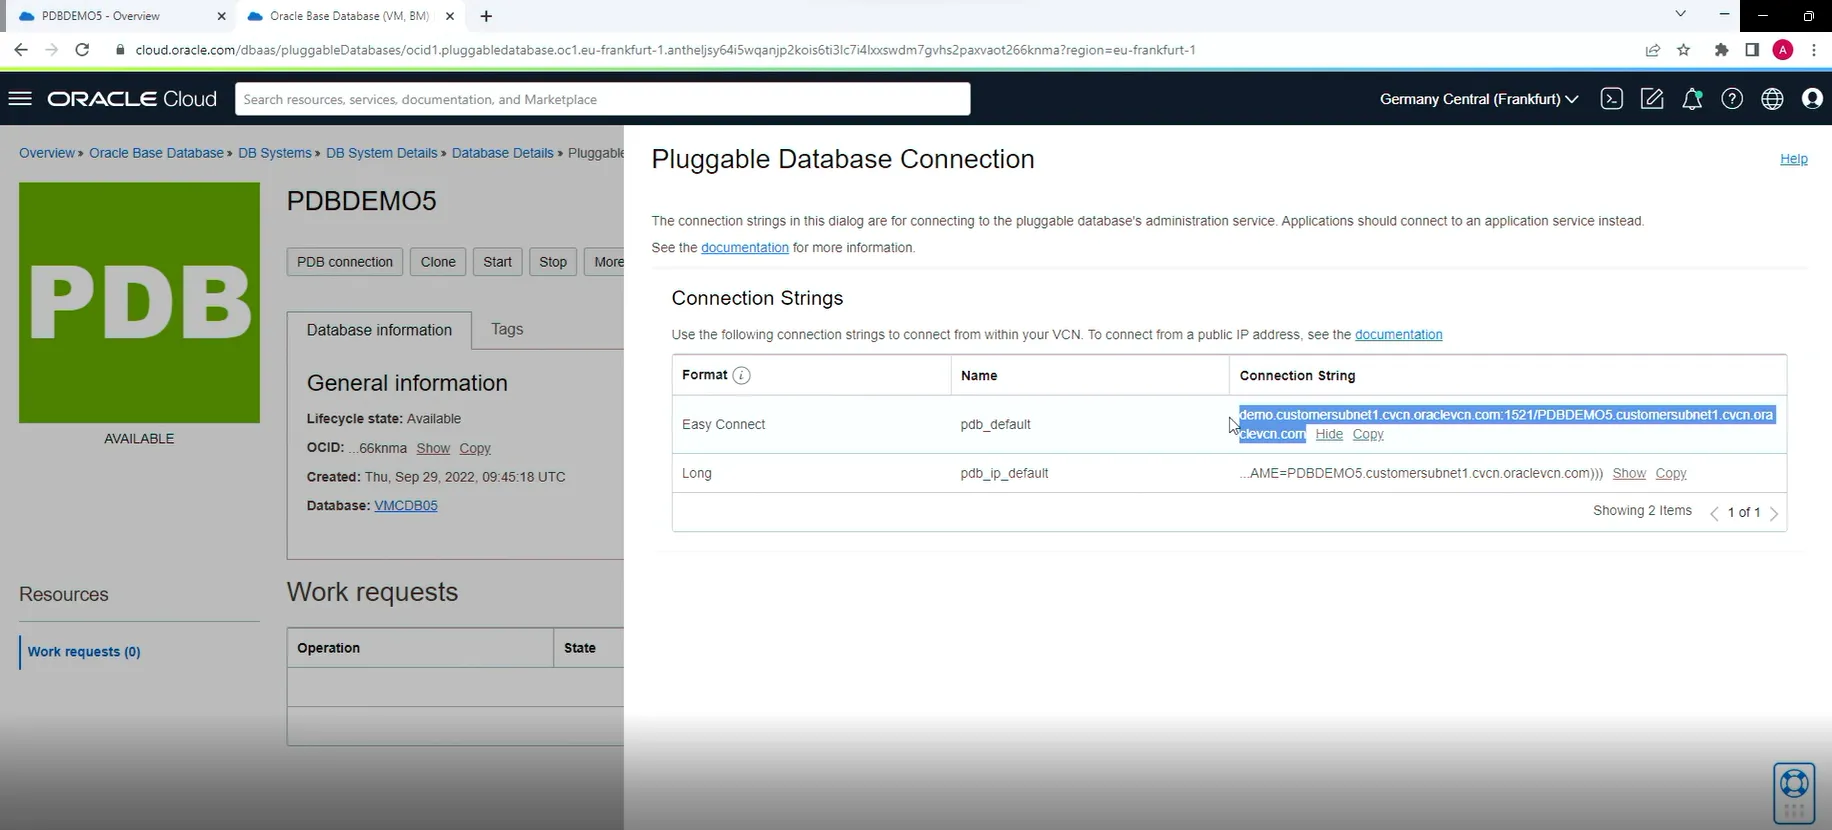Image resolution: width=1832 pixels, height=830 pixels.
Task: Open the browser extensions puzzle icon
Action: point(1721,50)
